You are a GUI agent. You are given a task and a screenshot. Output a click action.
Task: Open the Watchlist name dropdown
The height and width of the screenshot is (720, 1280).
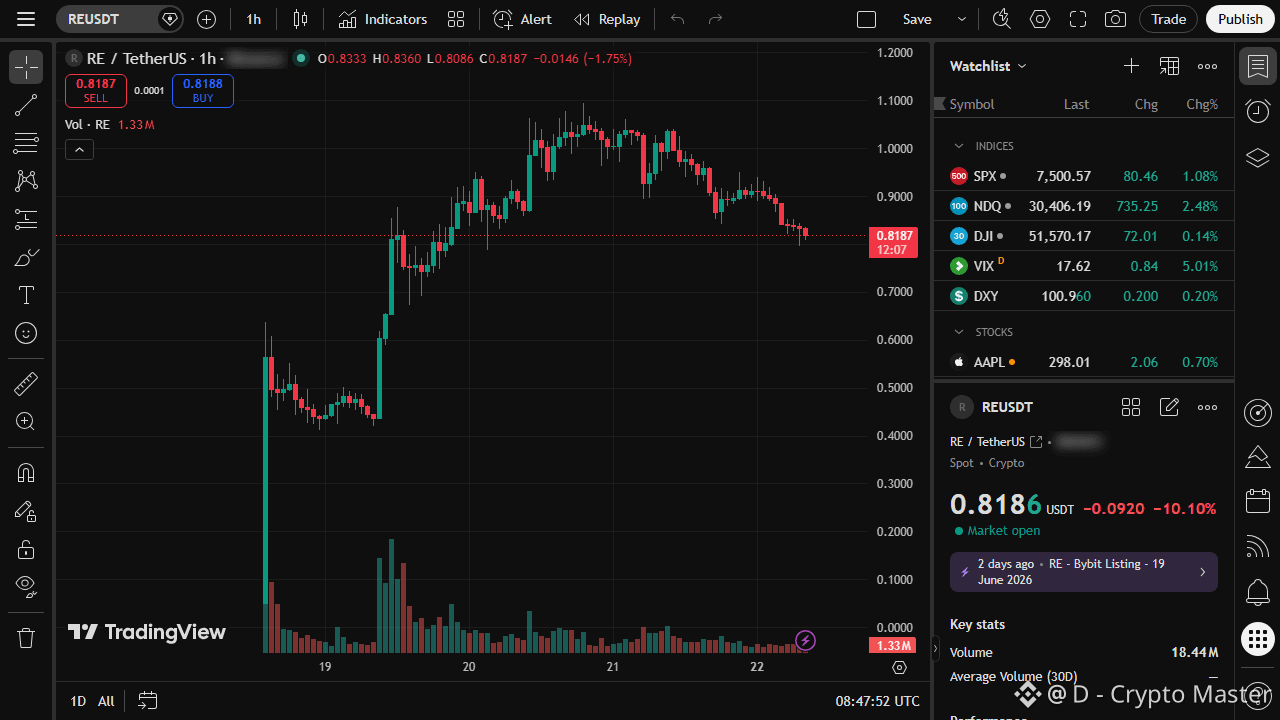coord(988,66)
